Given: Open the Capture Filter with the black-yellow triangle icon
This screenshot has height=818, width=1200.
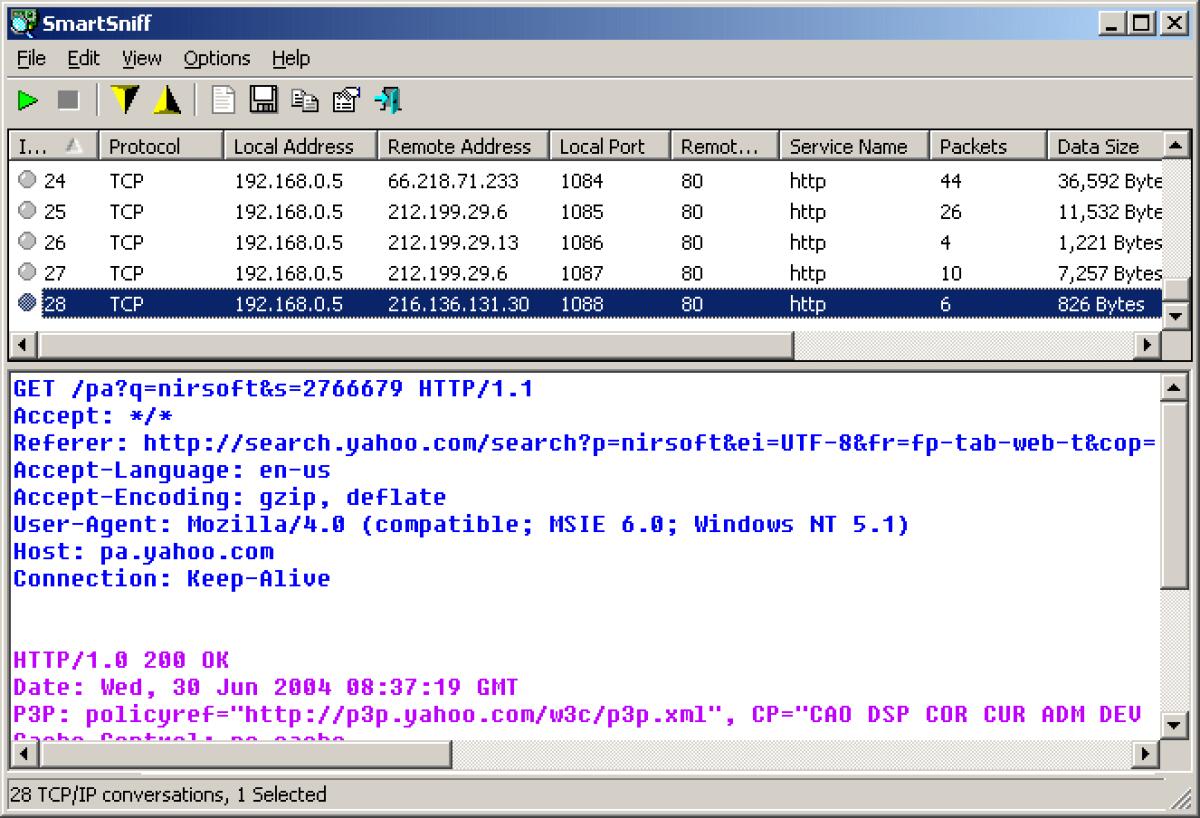Looking at the screenshot, I should tap(125, 100).
